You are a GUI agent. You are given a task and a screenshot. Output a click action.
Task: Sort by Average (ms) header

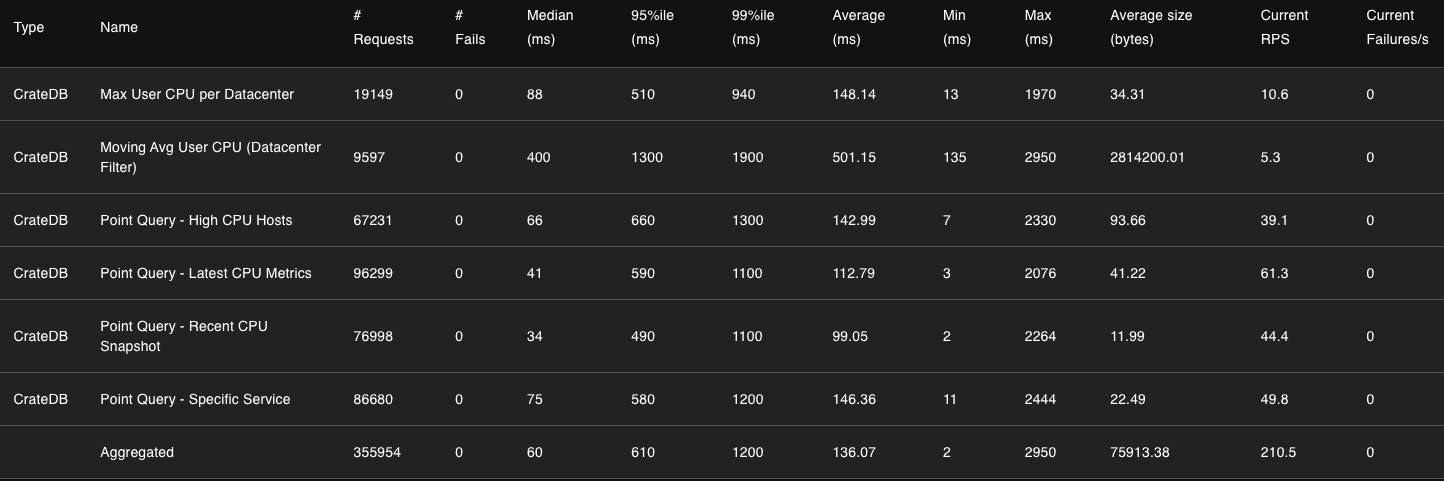tap(858, 28)
